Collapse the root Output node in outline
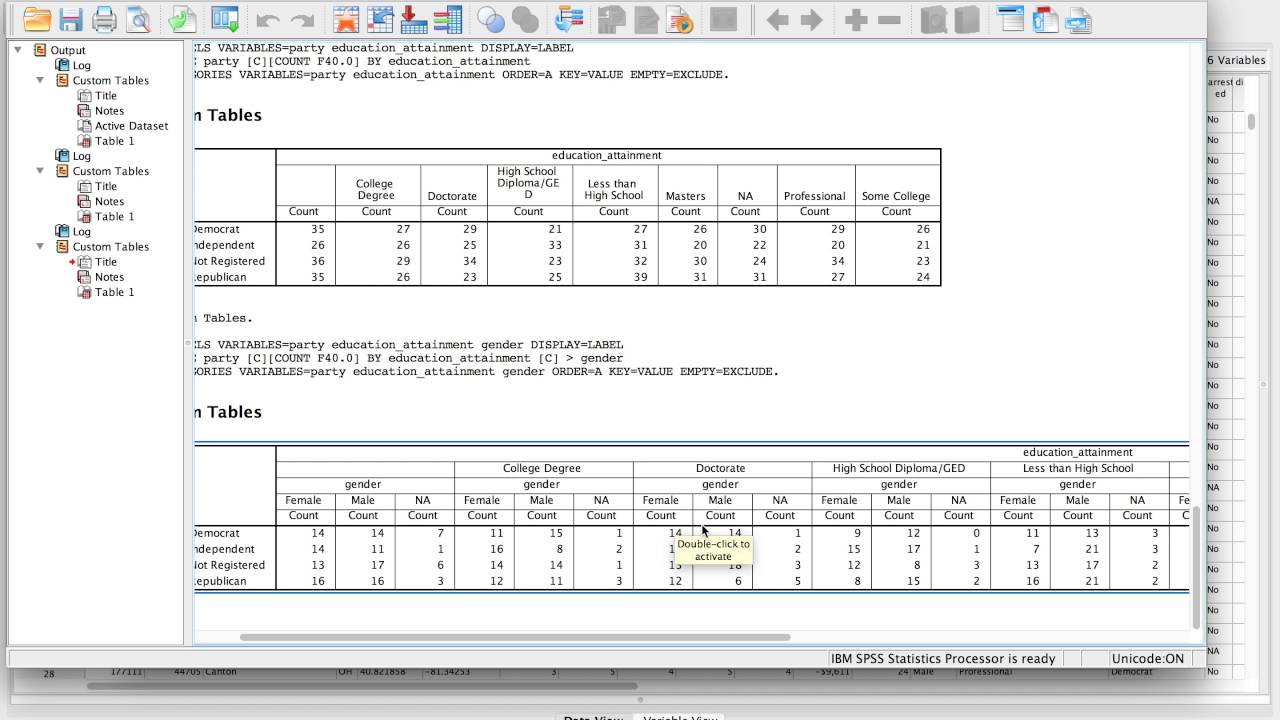The height and width of the screenshot is (720, 1280). coord(18,50)
